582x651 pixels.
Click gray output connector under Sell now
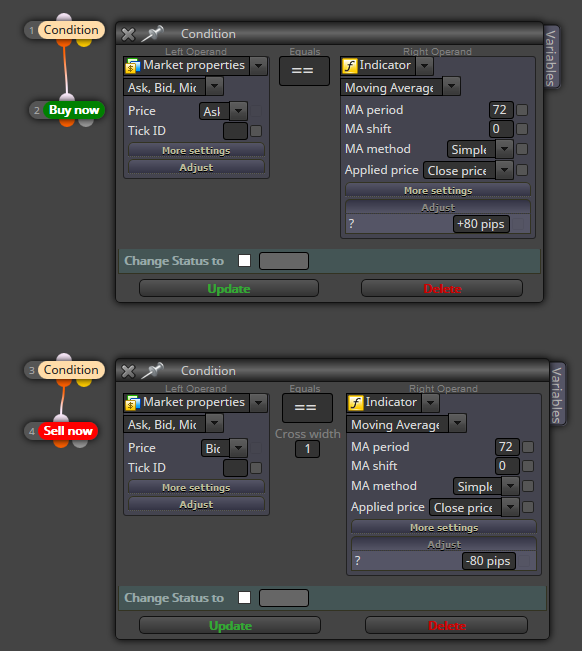click(80, 443)
